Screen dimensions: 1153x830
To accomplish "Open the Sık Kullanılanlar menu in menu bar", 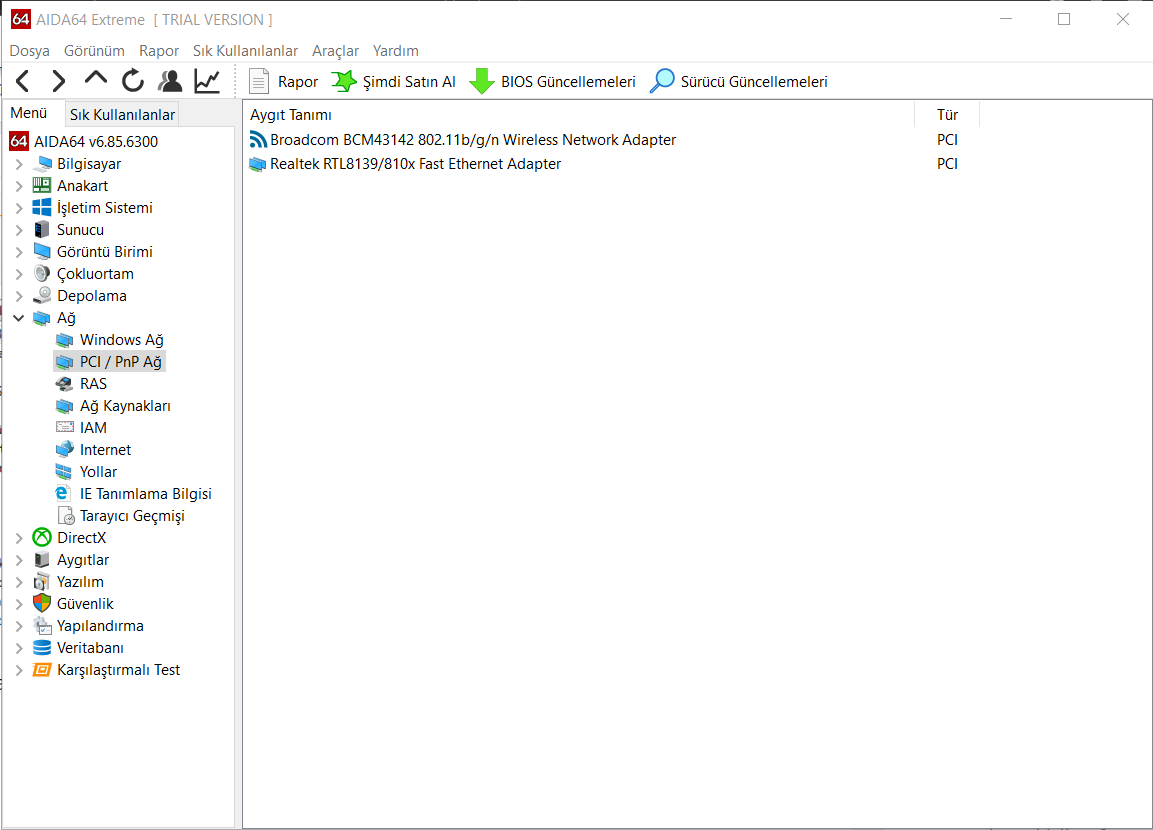I will point(246,51).
